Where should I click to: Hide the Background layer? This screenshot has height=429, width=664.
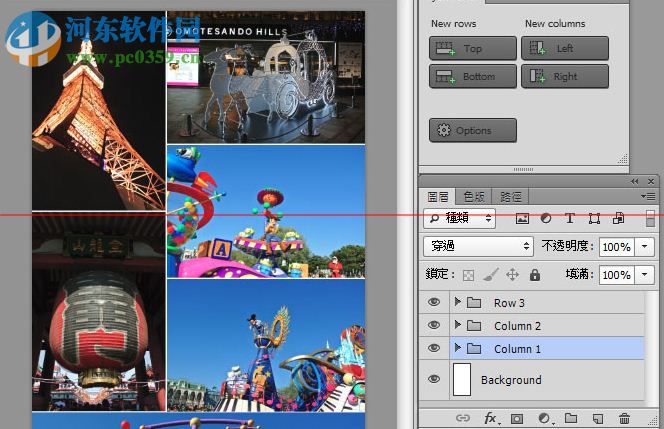[x=434, y=379]
